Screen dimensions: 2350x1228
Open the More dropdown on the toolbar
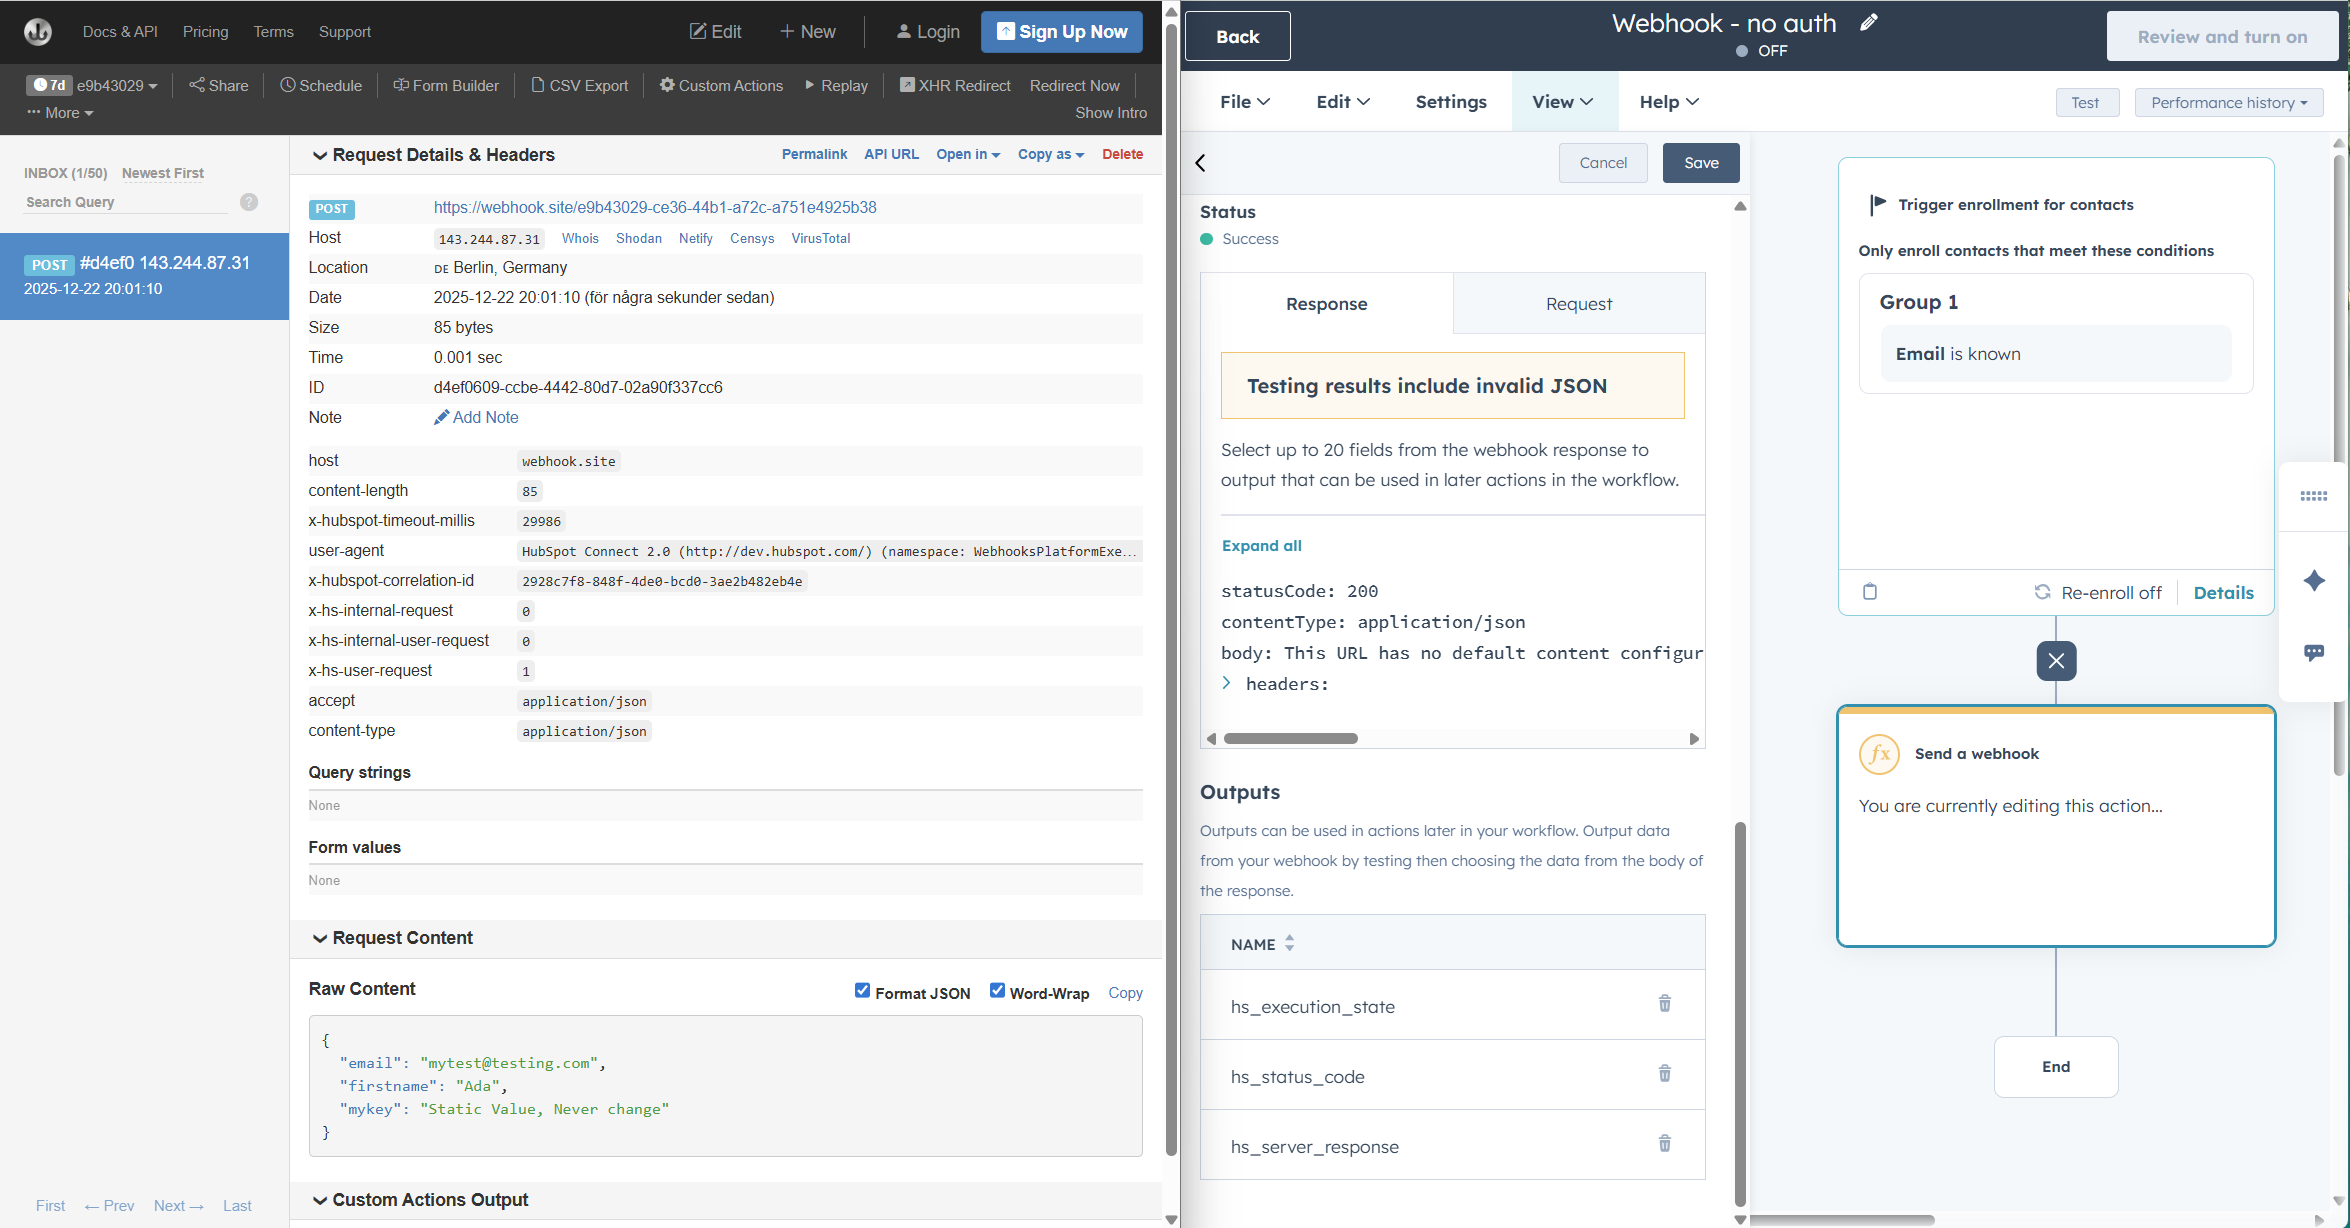click(58, 112)
